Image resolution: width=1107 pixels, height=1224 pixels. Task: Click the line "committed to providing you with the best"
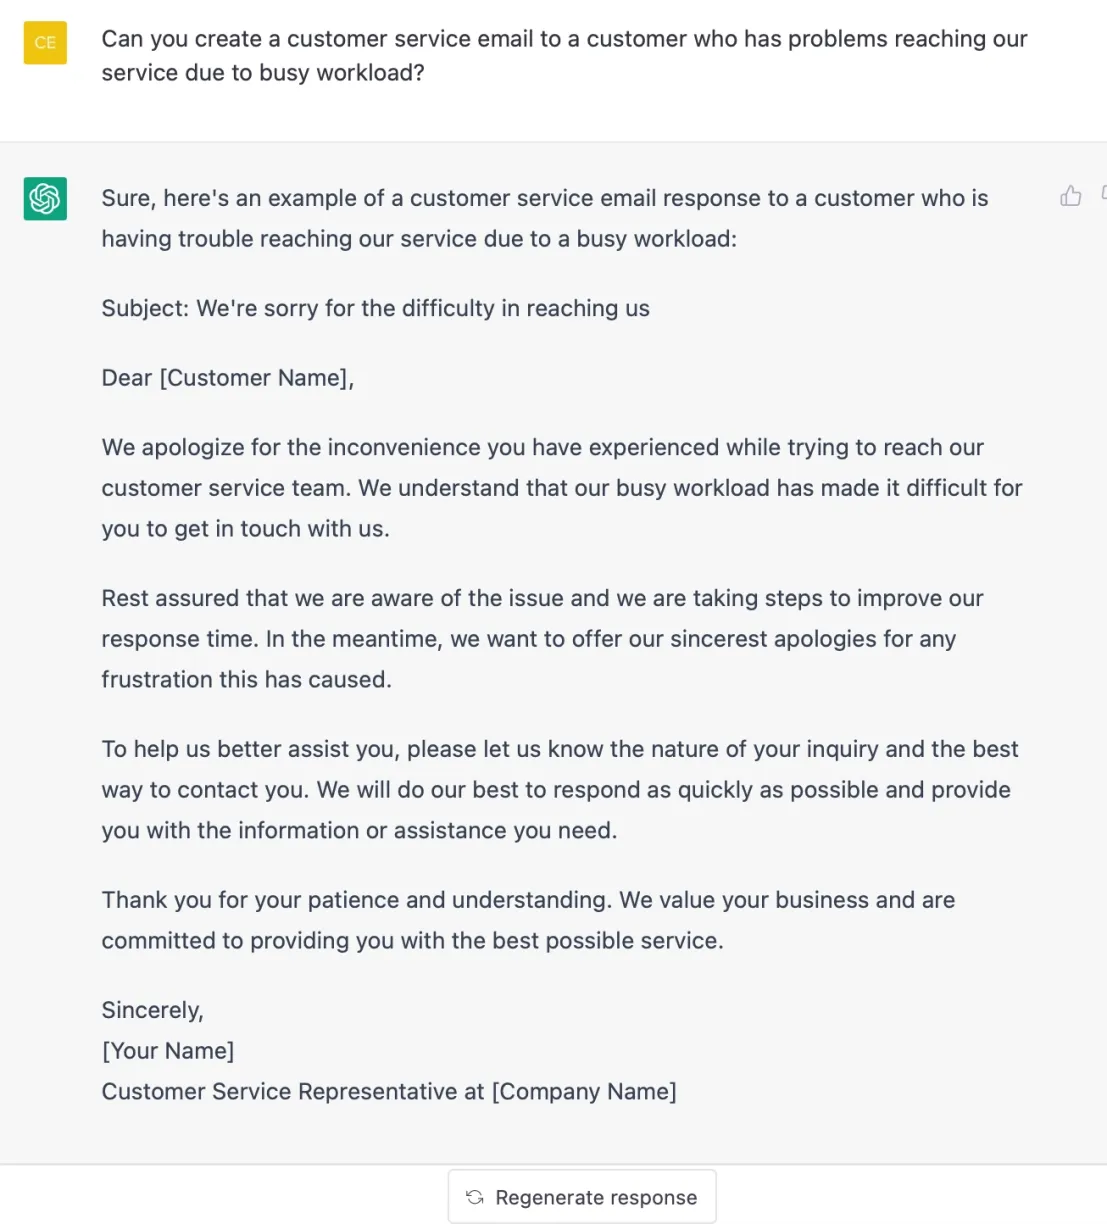pos(412,941)
